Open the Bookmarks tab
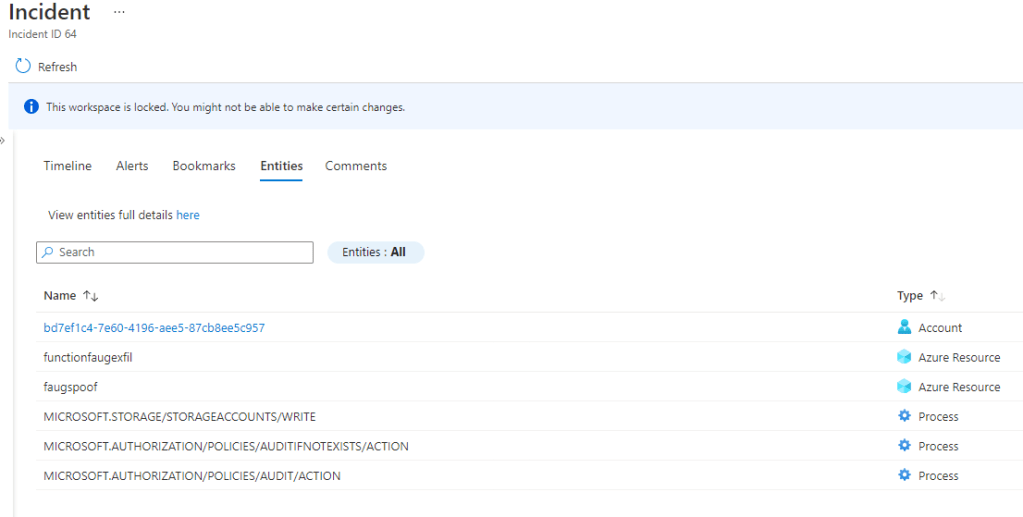 [204, 166]
